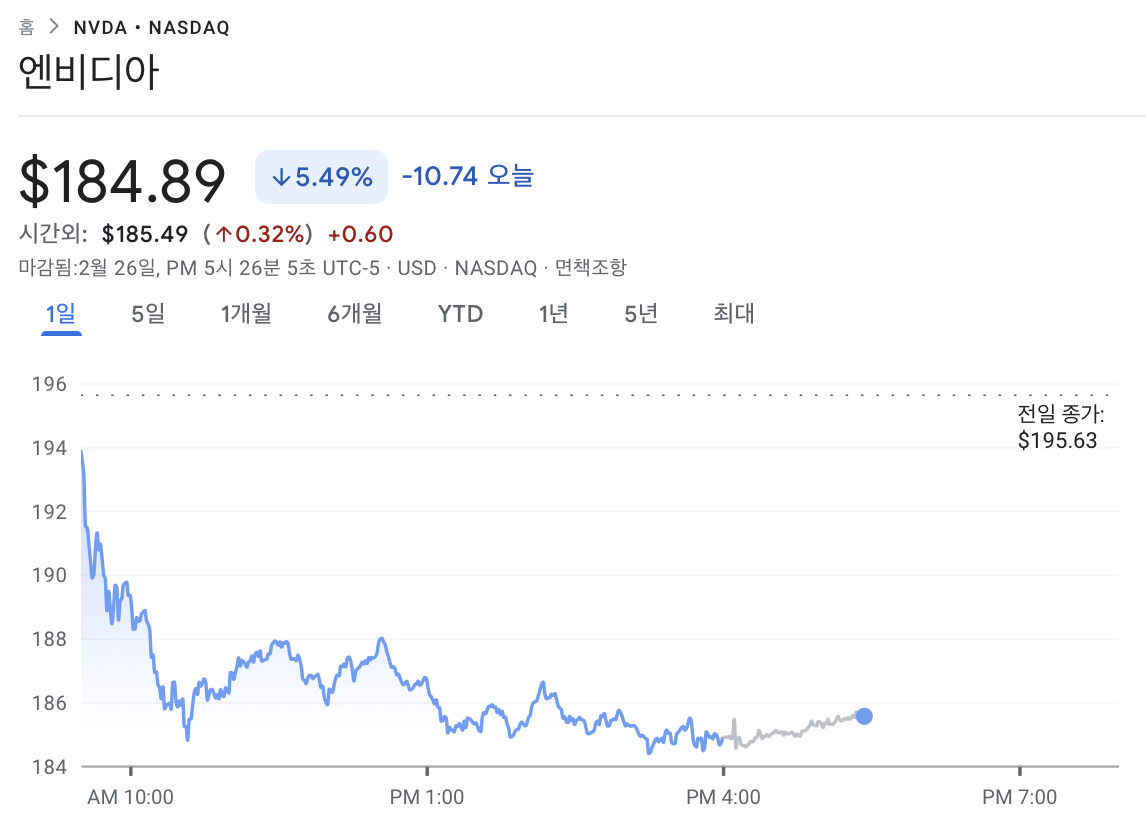Click the 홈 breadcrumb link
Viewport: 1146px width, 828px height.
click(27, 27)
